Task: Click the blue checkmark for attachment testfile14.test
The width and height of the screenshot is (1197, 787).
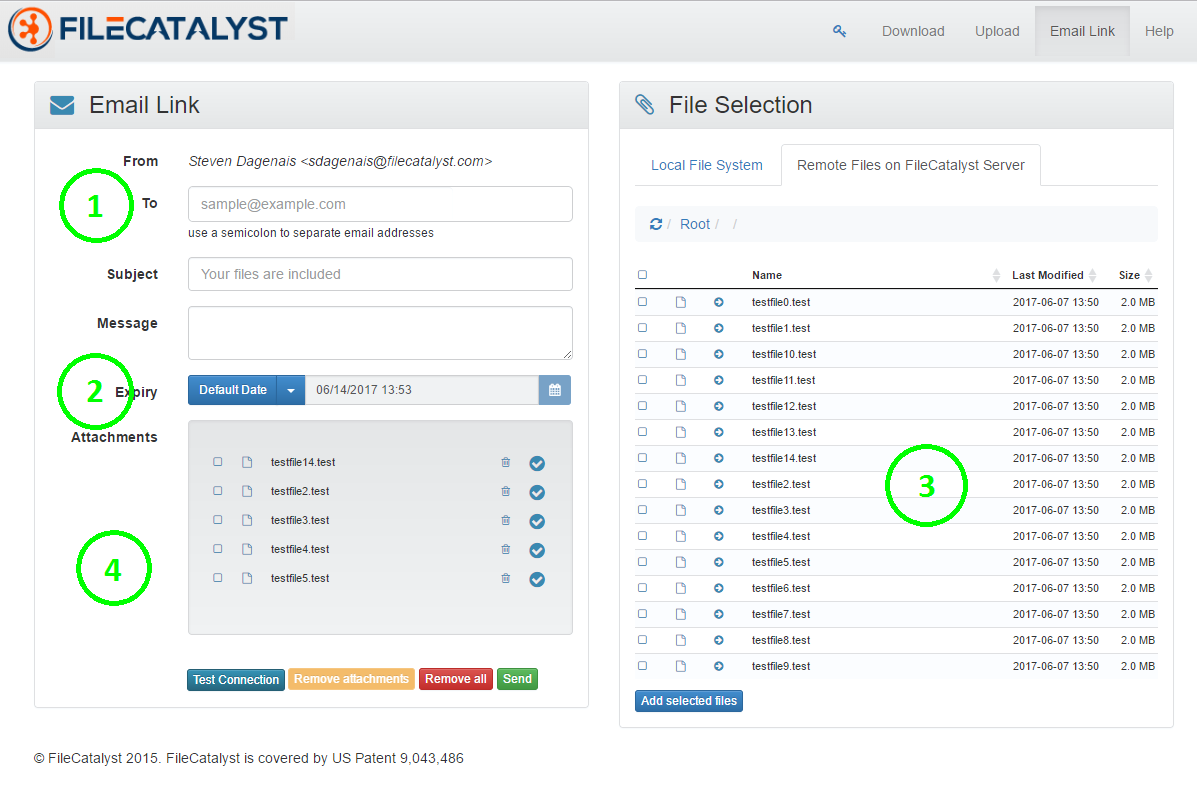Action: [537, 463]
